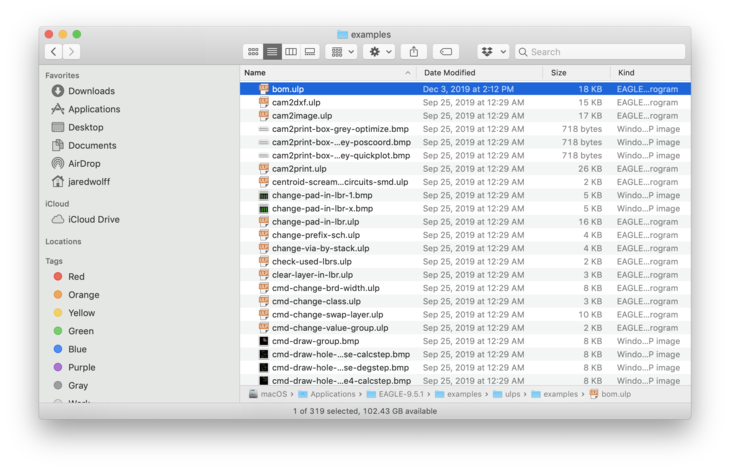Switch to list view

272,52
